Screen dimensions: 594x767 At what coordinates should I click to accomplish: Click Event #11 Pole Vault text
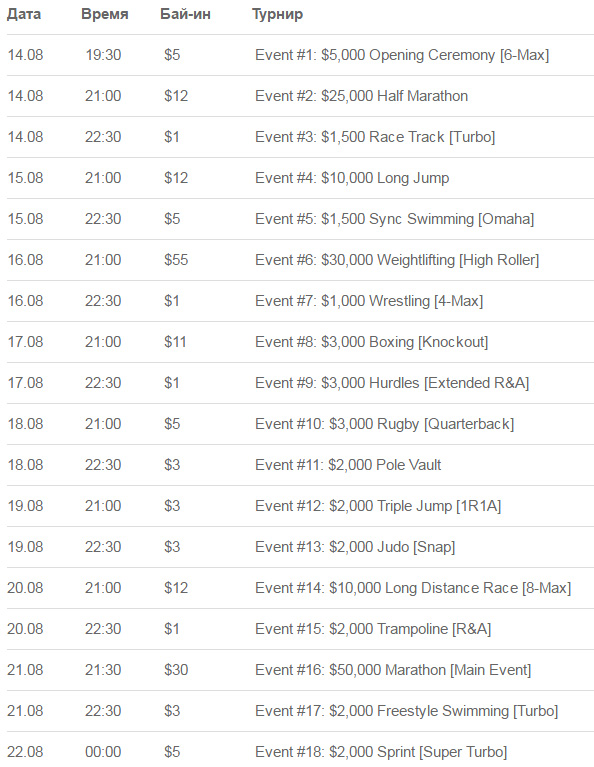[x=348, y=465]
